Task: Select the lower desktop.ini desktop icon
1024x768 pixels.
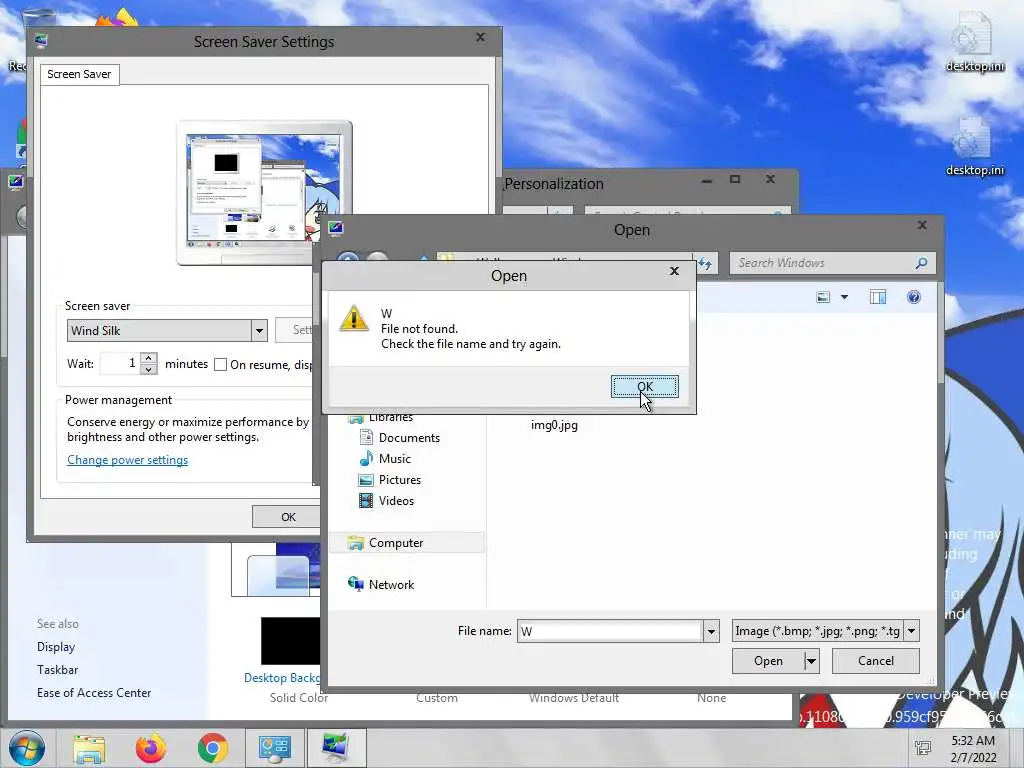Action: point(974,146)
